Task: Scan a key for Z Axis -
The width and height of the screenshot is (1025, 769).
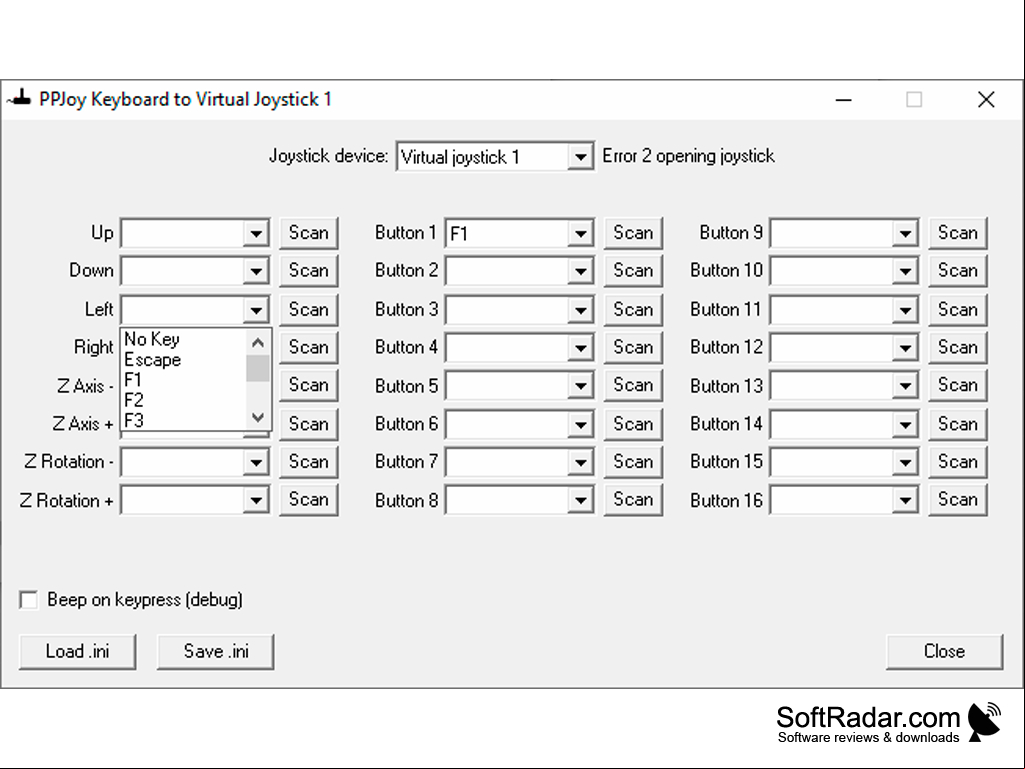Action: pyautogui.click(x=309, y=385)
